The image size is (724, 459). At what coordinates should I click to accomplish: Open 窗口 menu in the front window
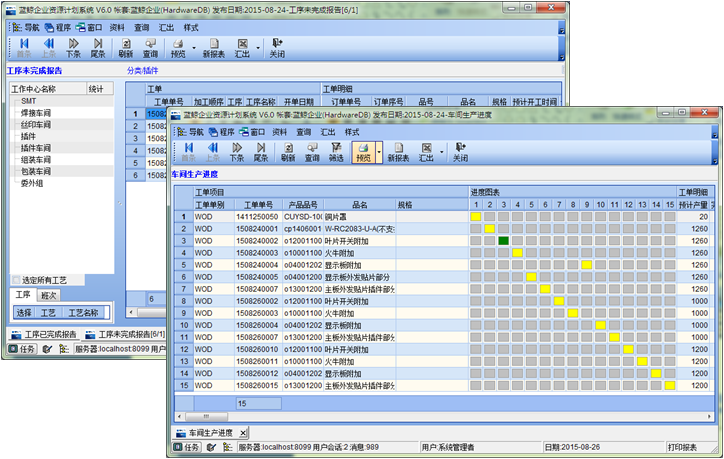pyautogui.click(x=252, y=132)
